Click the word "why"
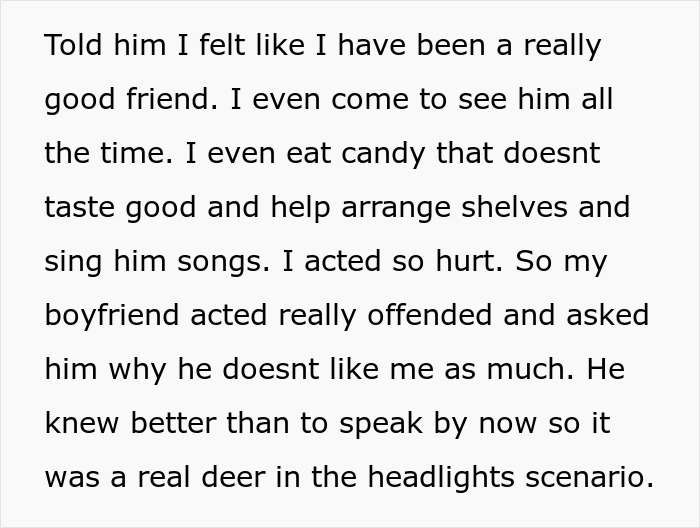 (x=137, y=369)
